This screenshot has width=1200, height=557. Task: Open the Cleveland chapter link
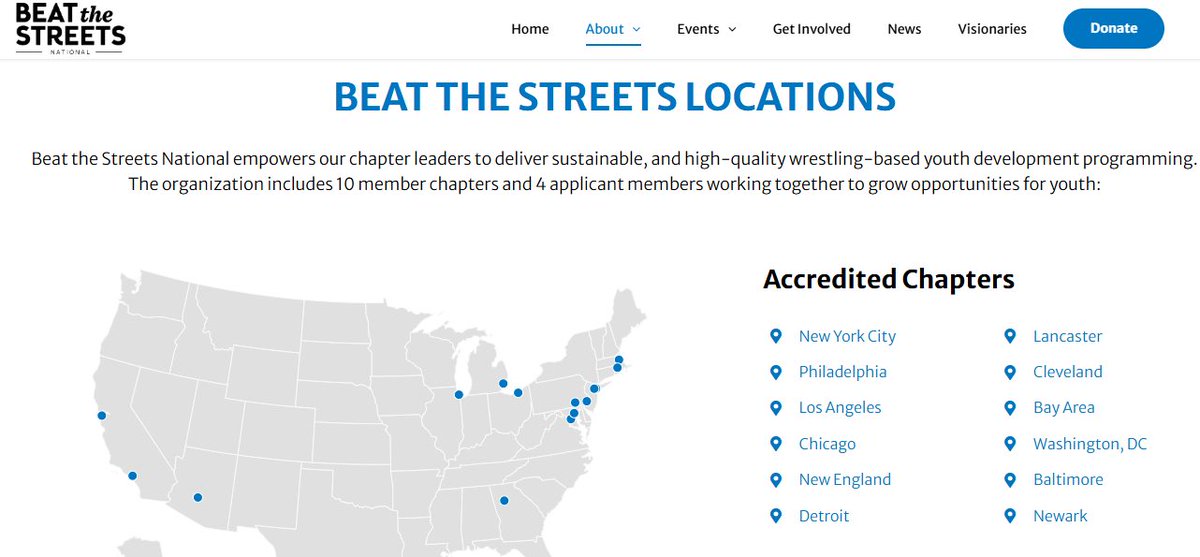coord(1068,372)
